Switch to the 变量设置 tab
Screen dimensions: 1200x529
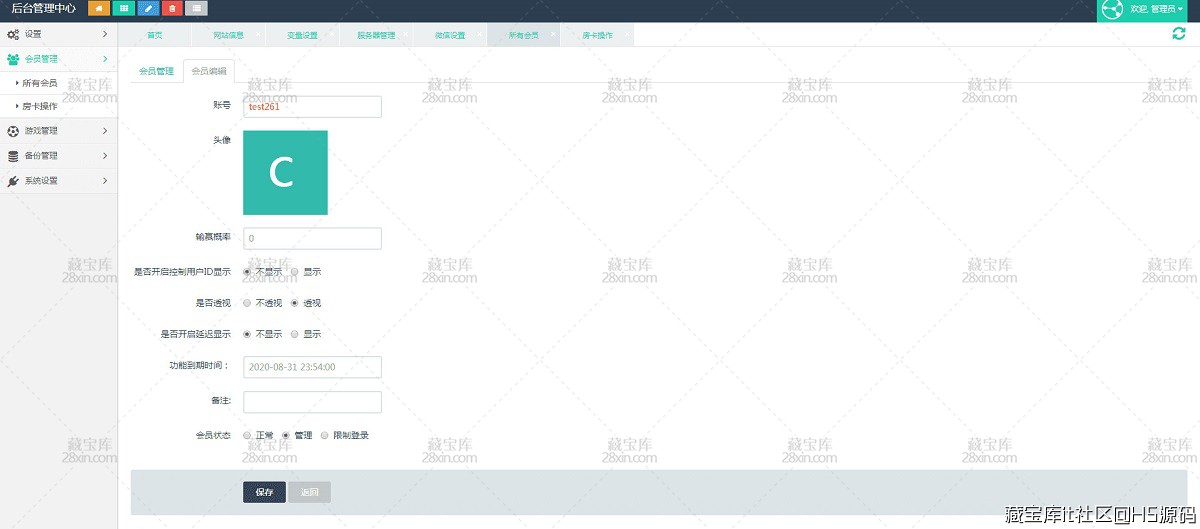click(x=302, y=35)
